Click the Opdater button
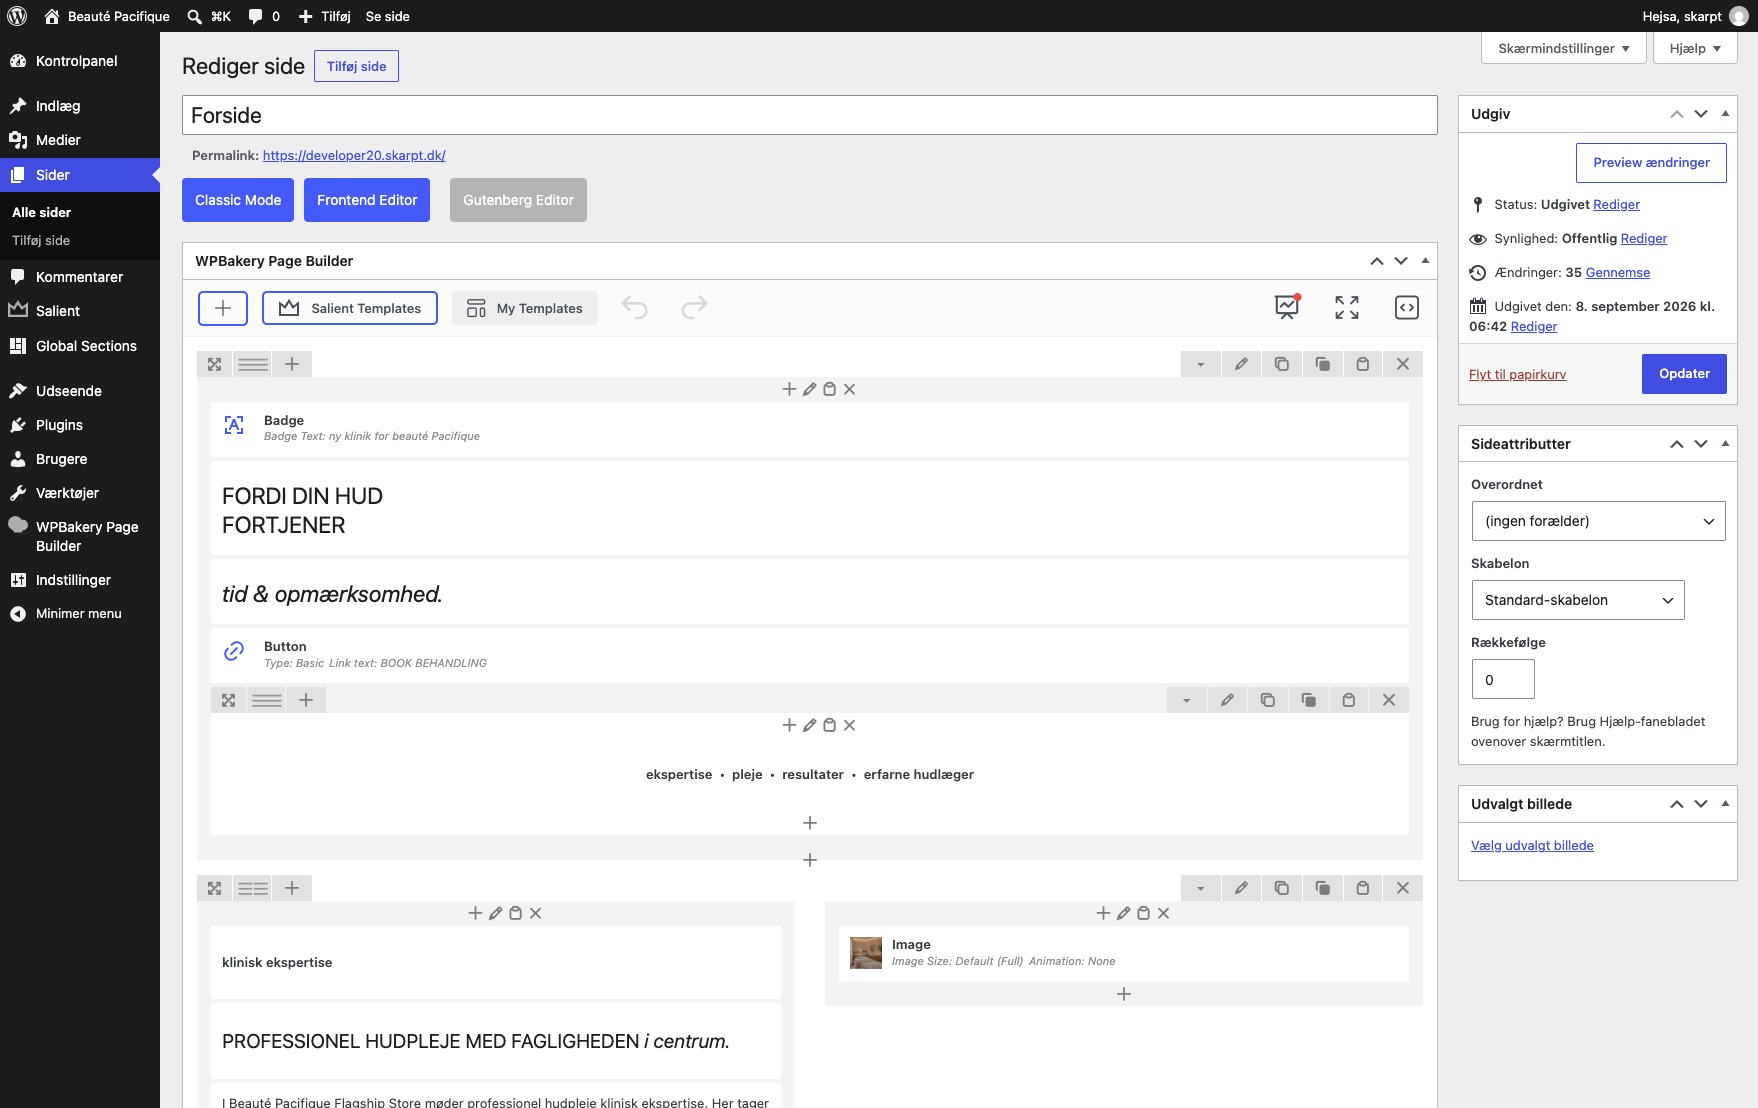 (x=1684, y=374)
